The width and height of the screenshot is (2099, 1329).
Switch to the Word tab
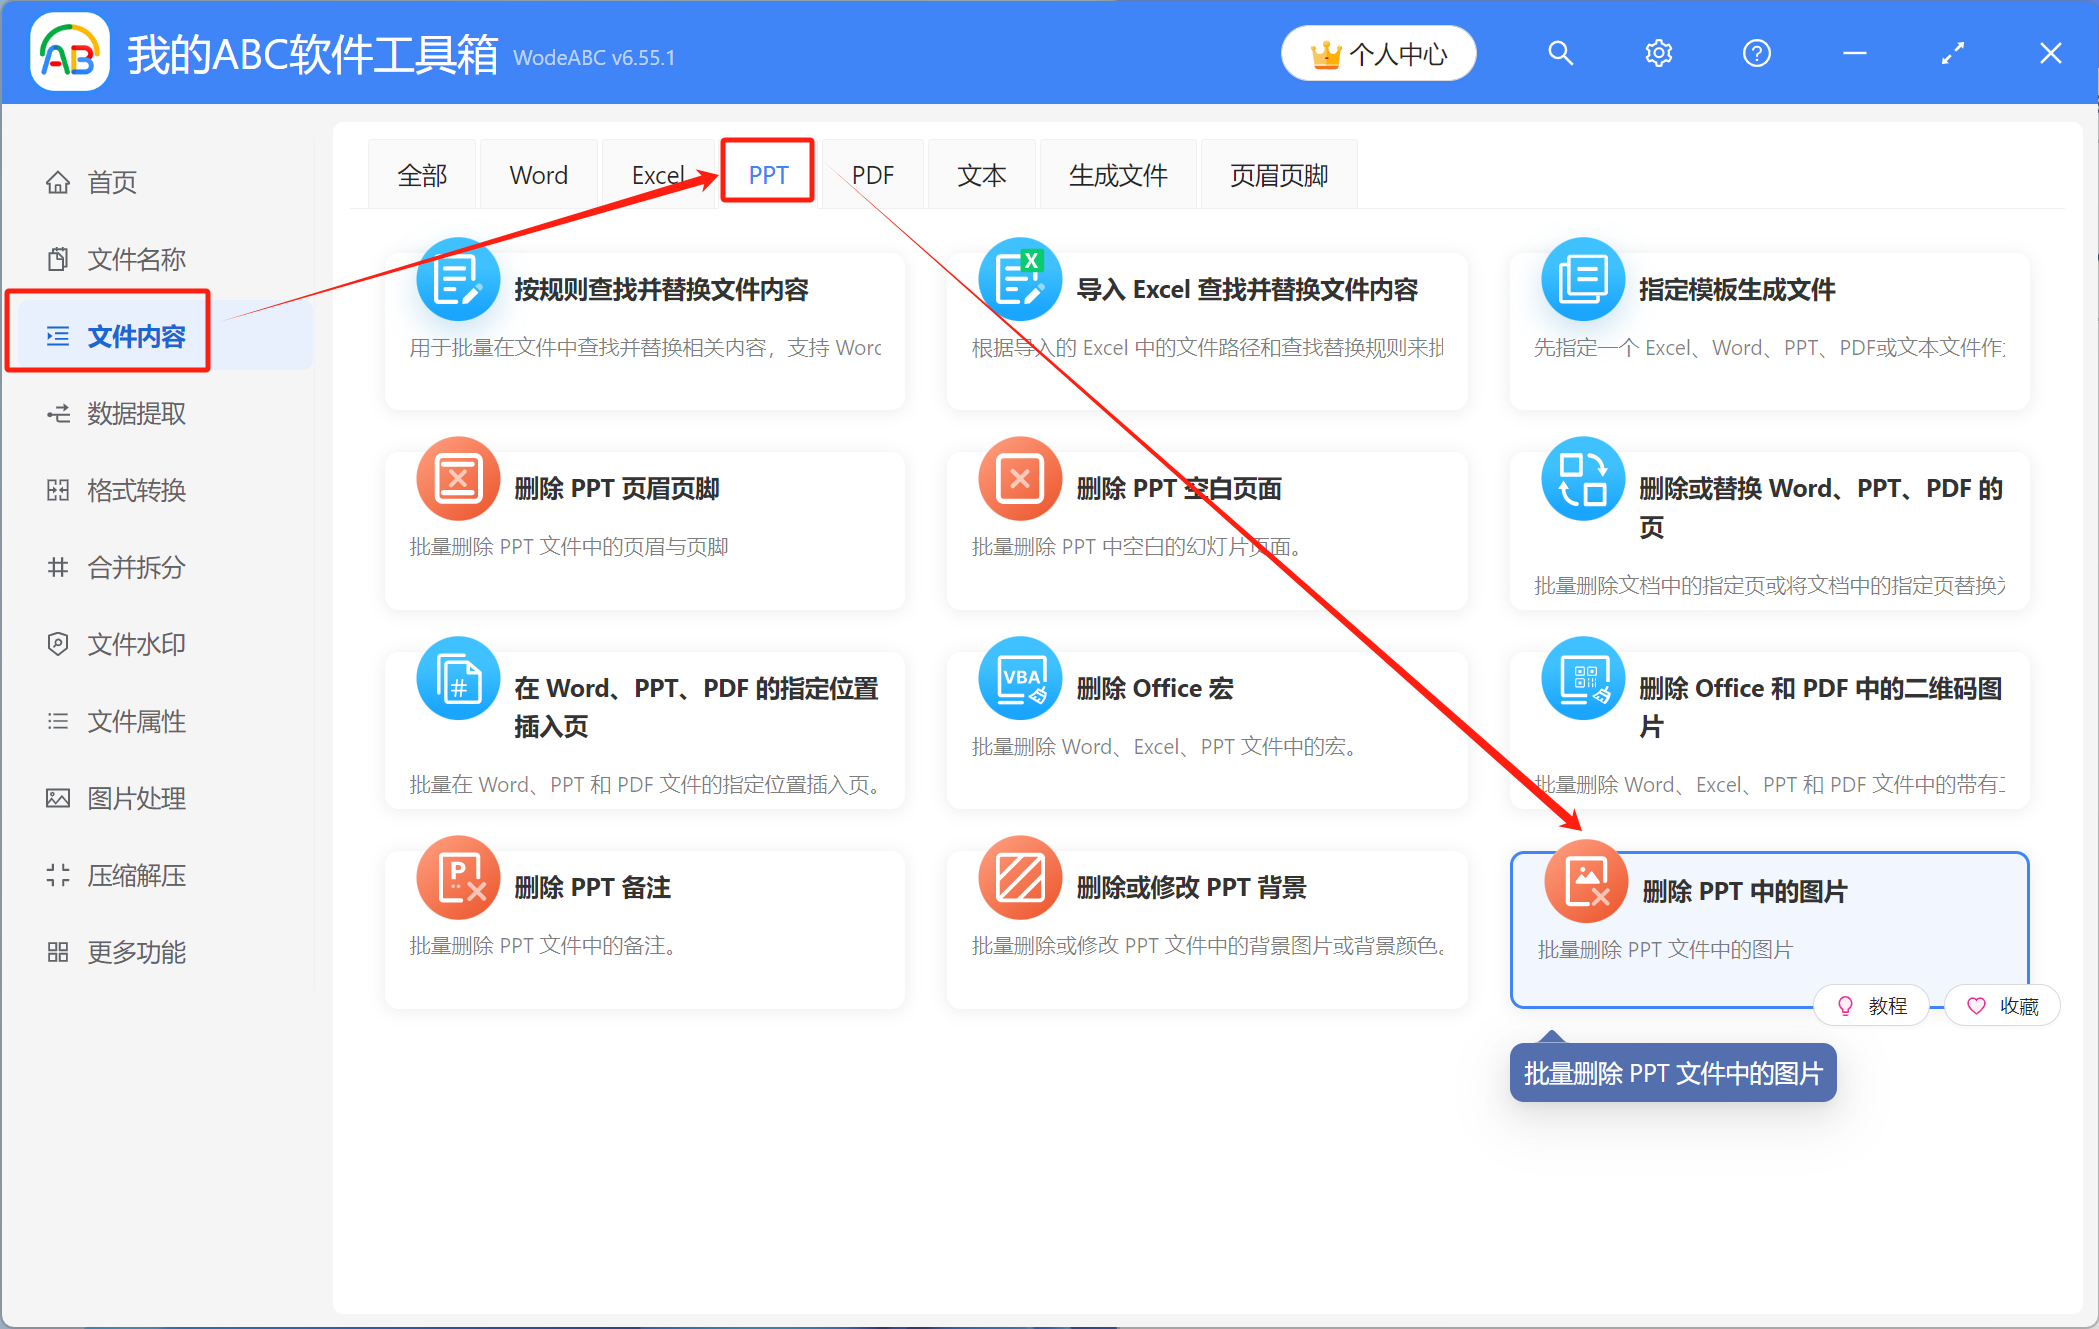coord(538,175)
